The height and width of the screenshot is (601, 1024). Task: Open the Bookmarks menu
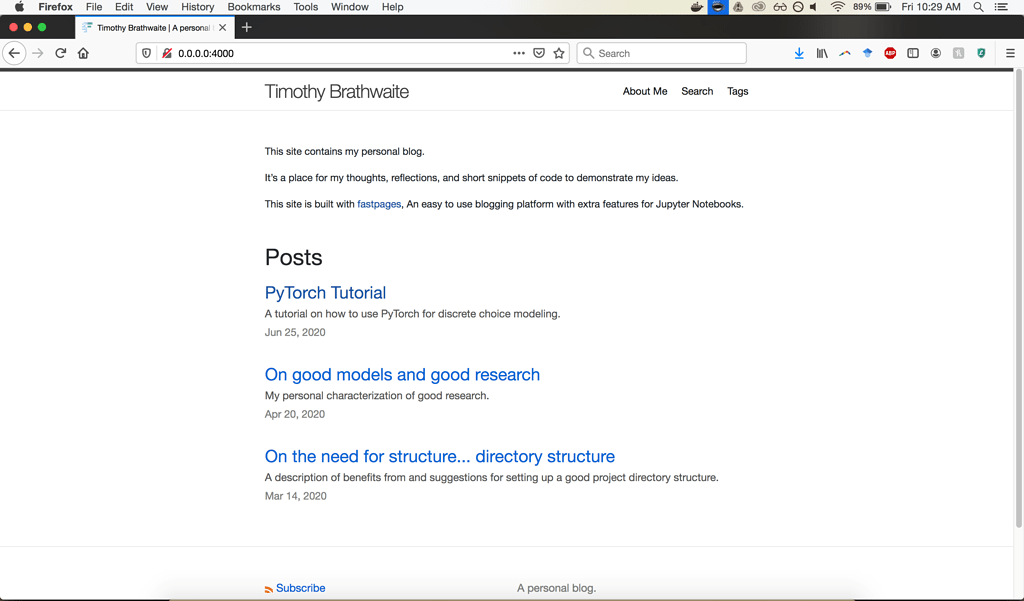click(253, 7)
